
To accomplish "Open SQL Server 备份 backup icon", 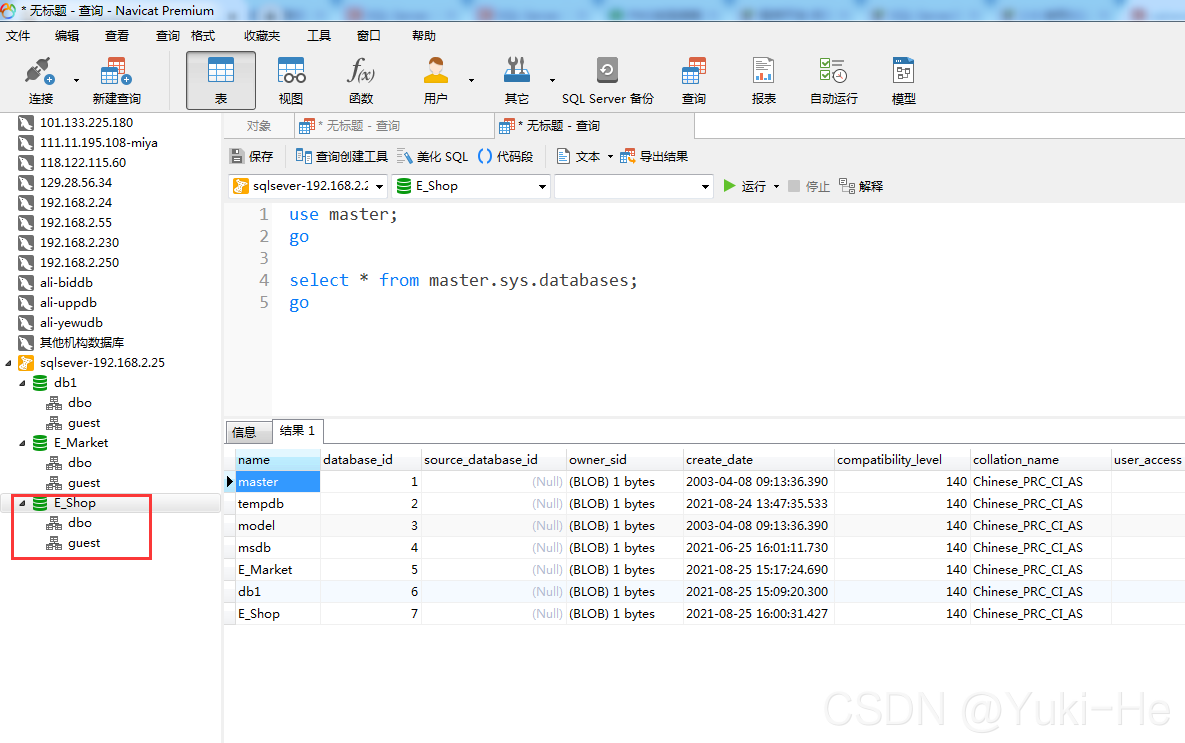I will [x=608, y=80].
